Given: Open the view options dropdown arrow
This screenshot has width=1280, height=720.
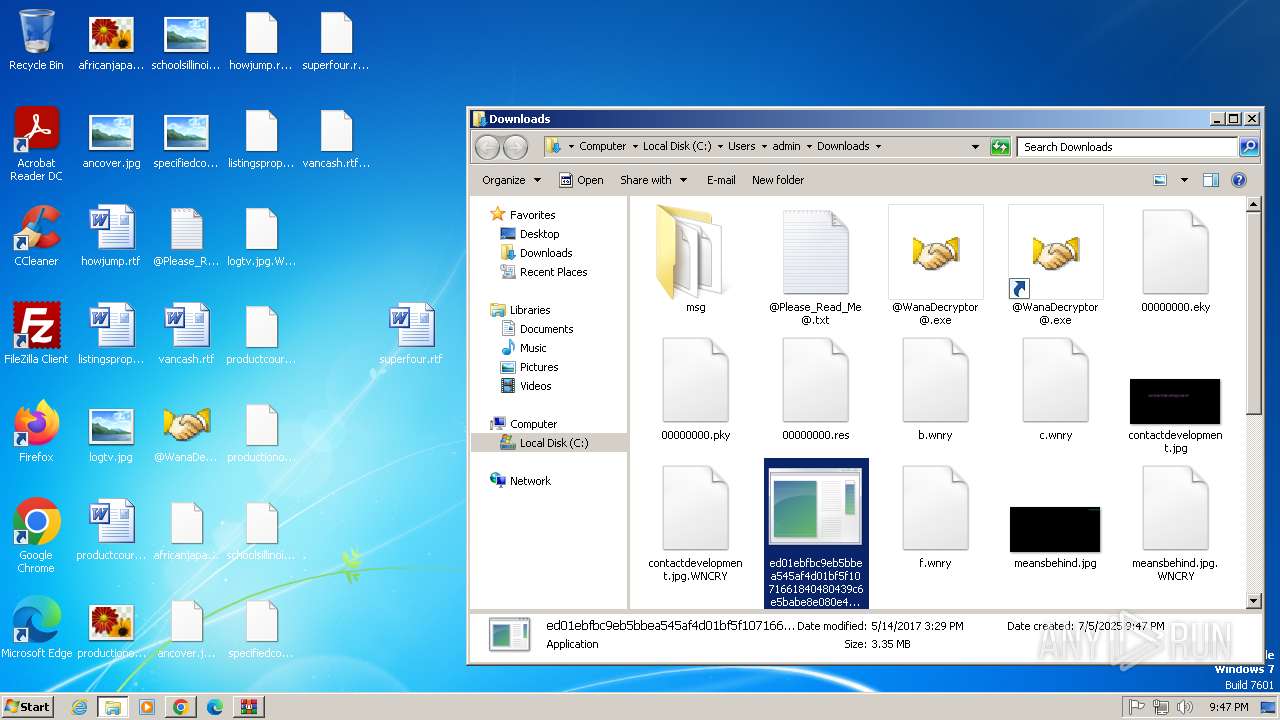Looking at the screenshot, I should 1184,180.
